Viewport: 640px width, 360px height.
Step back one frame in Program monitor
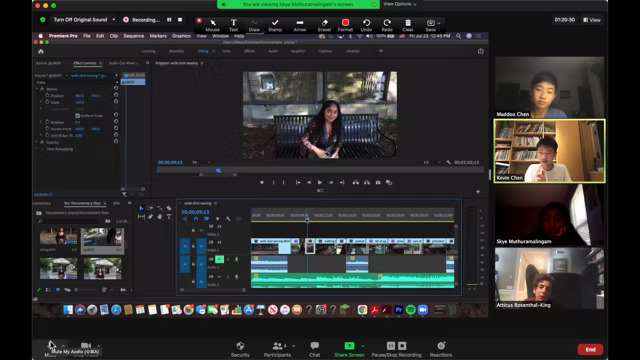pos(309,182)
